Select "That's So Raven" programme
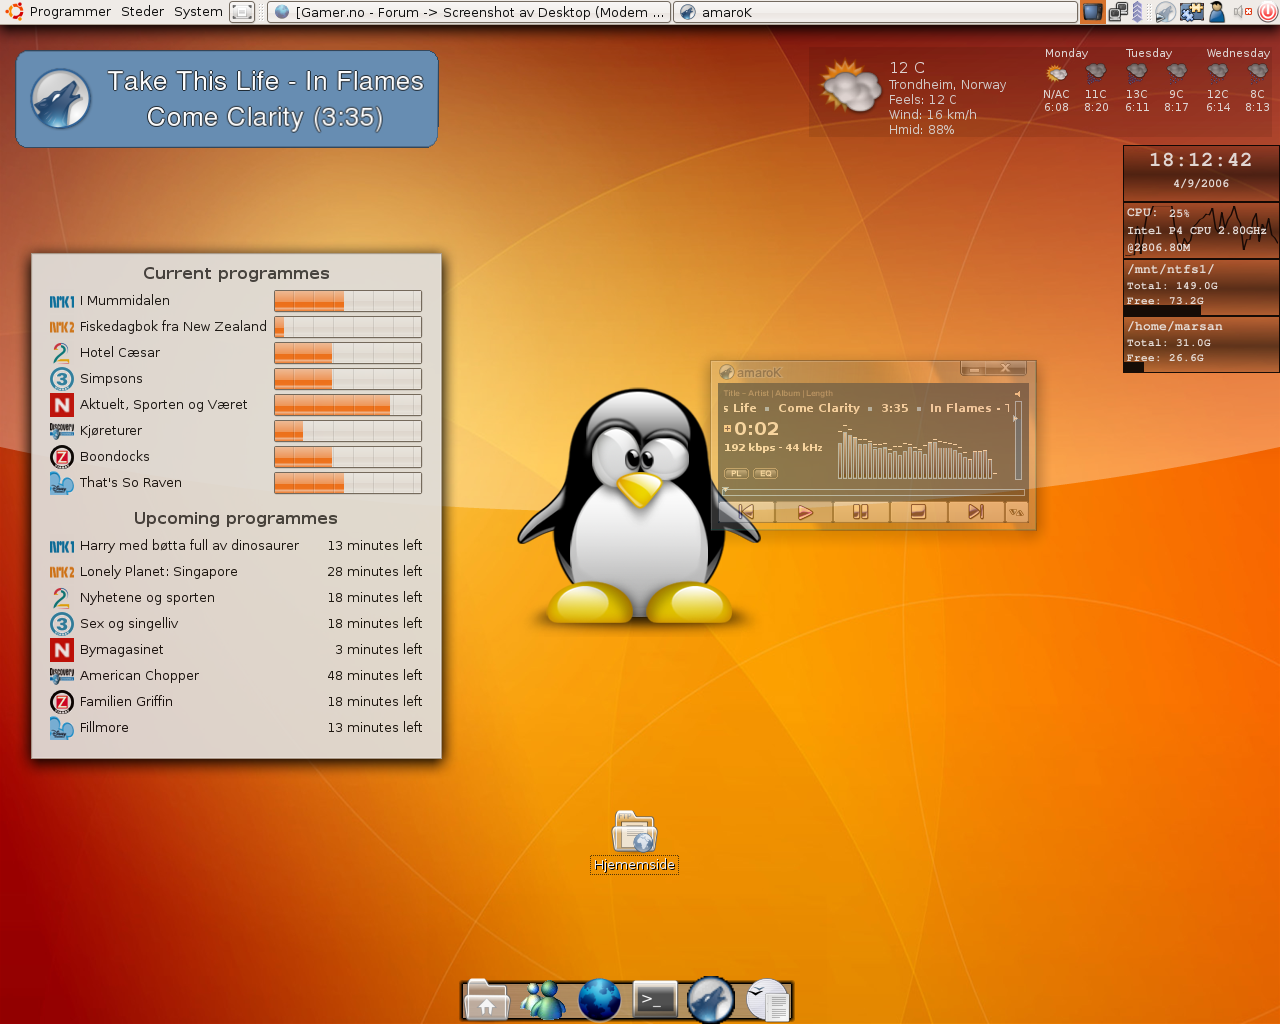The image size is (1280, 1024). click(x=131, y=483)
